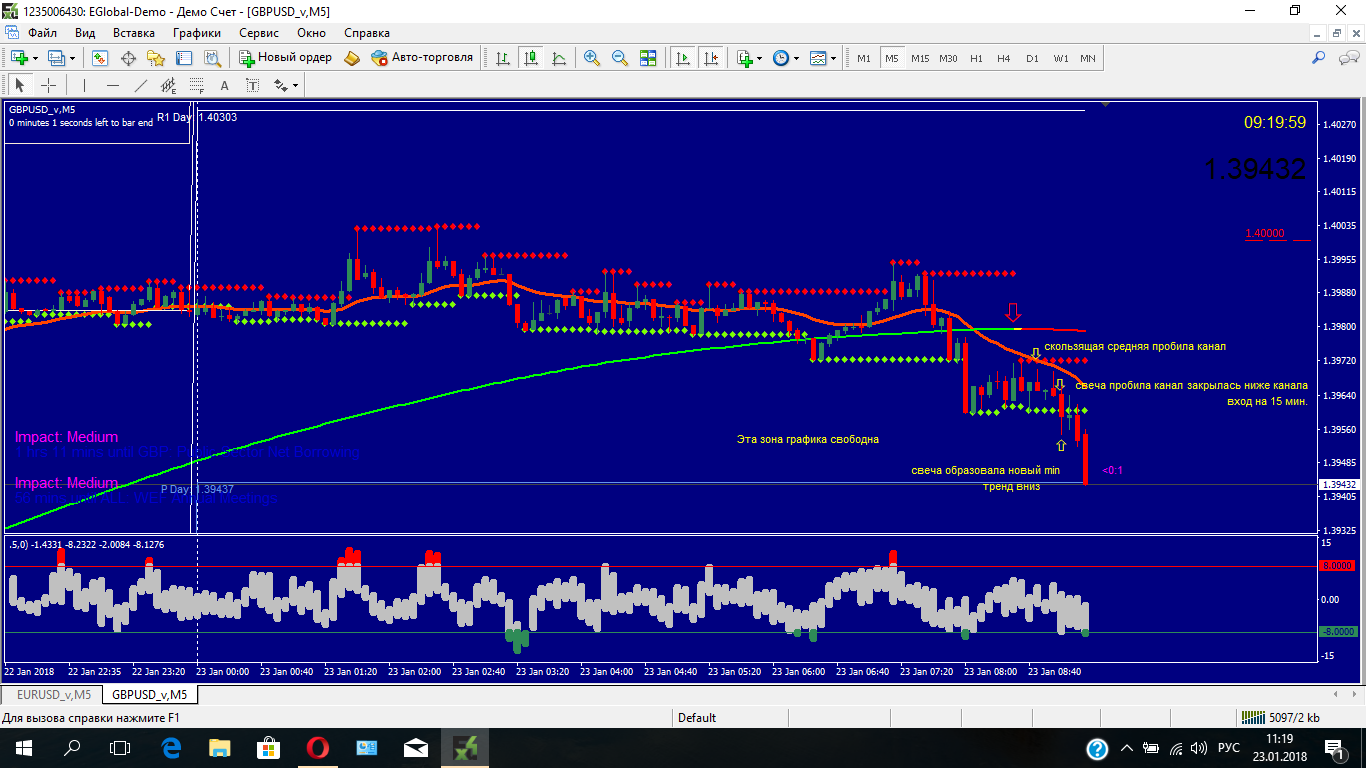Open the Strategy Tester panel
This screenshot has width=1366, height=768.
pyautogui.click(x=212, y=58)
